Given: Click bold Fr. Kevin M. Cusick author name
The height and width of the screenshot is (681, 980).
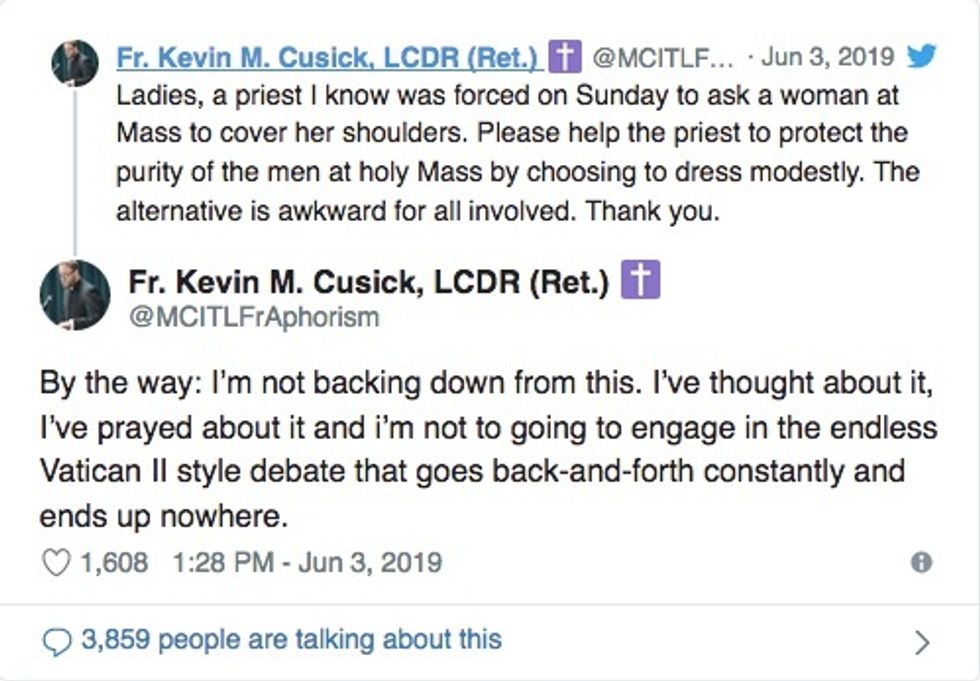Looking at the screenshot, I should (368, 285).
